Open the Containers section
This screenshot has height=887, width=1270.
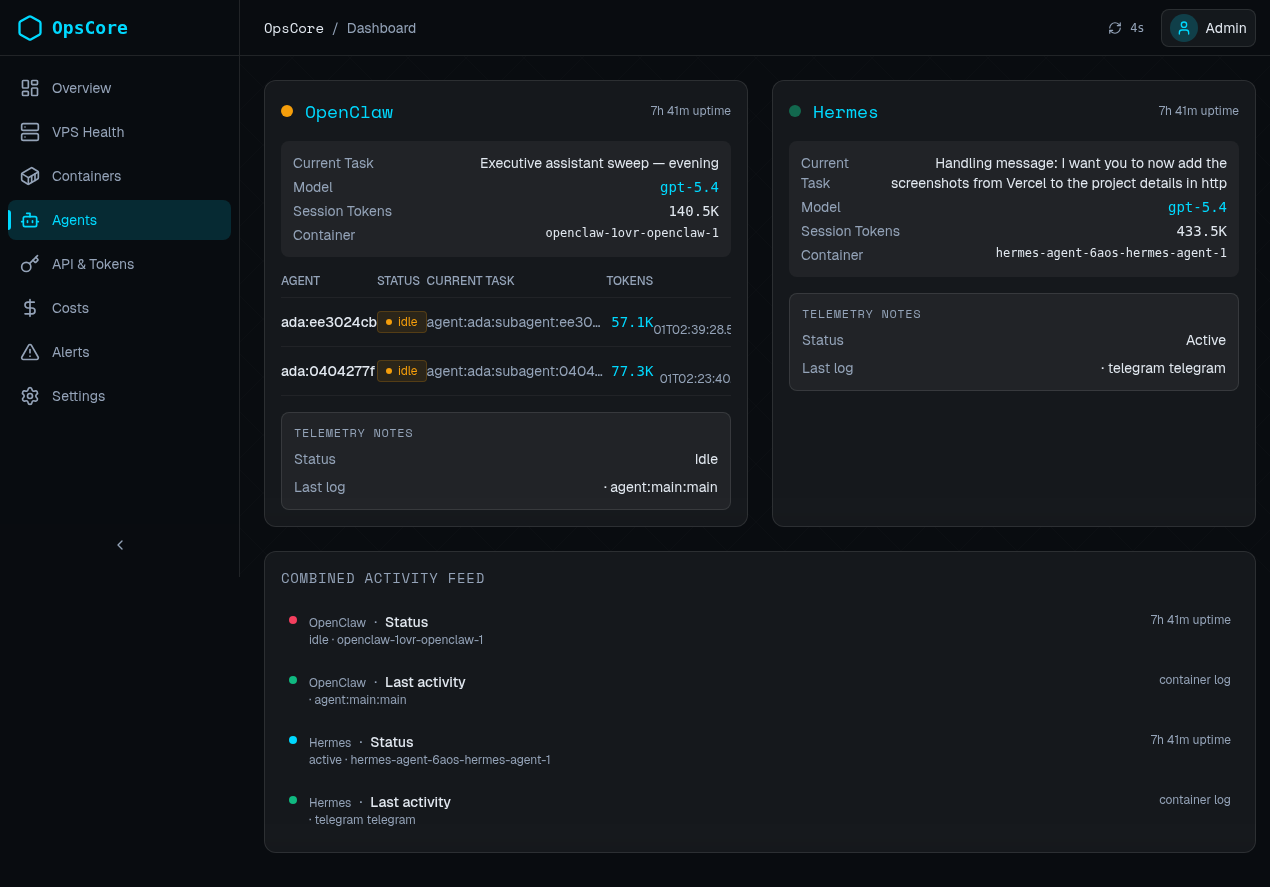pos(119,176)
